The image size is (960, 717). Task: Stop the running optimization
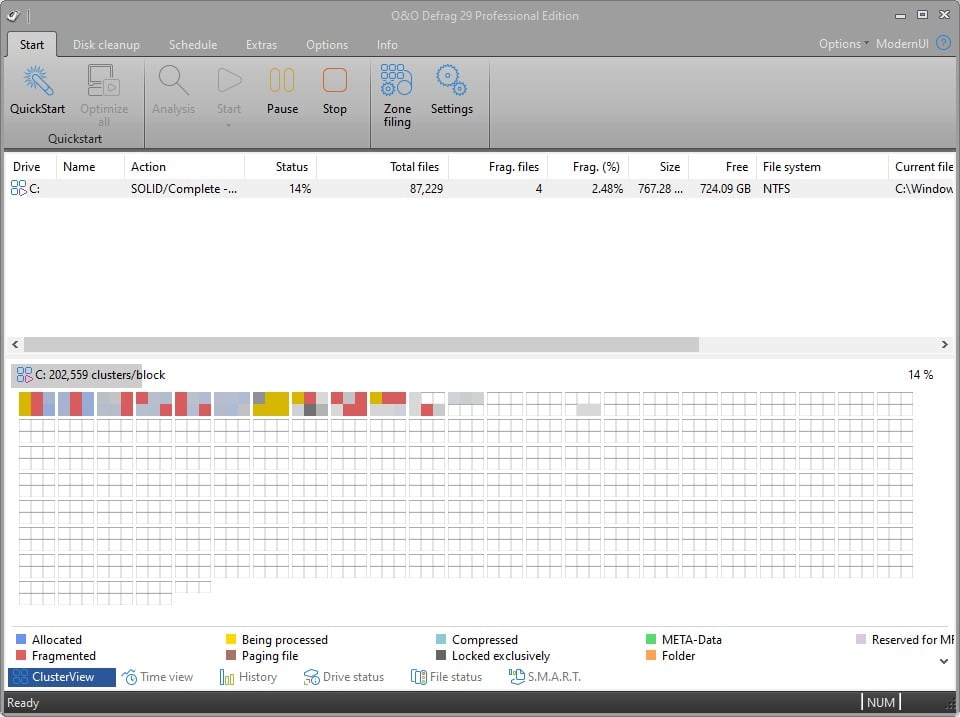point(334,88)
